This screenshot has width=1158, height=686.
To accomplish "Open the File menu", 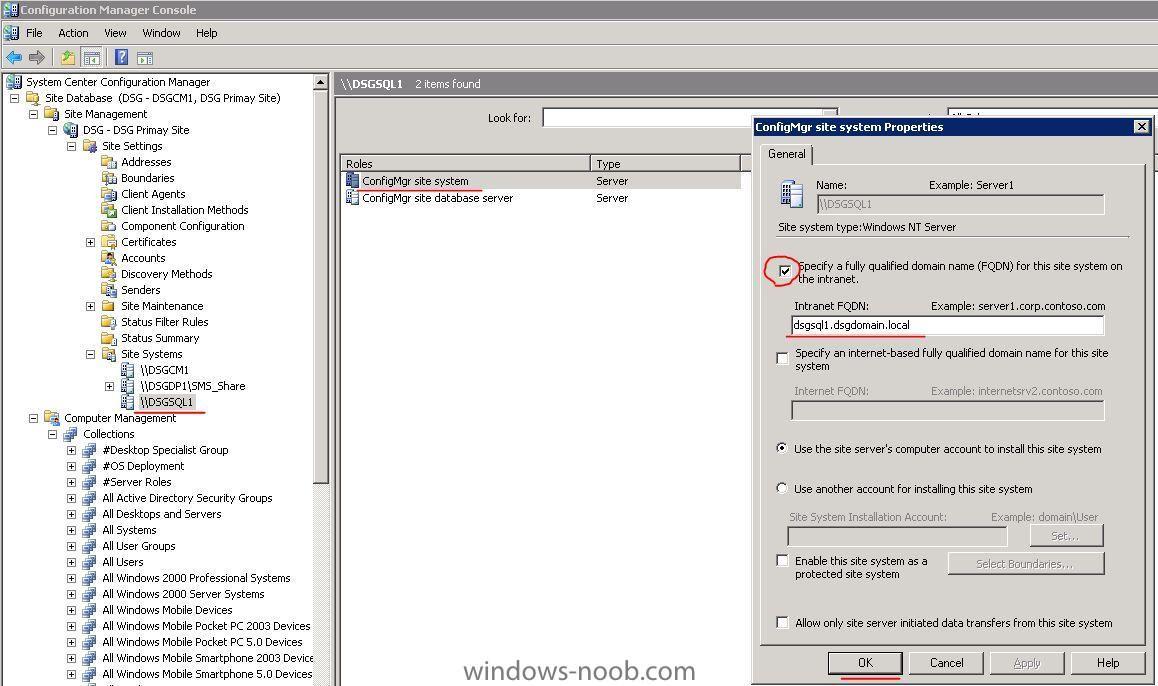I will coord(34,33).
